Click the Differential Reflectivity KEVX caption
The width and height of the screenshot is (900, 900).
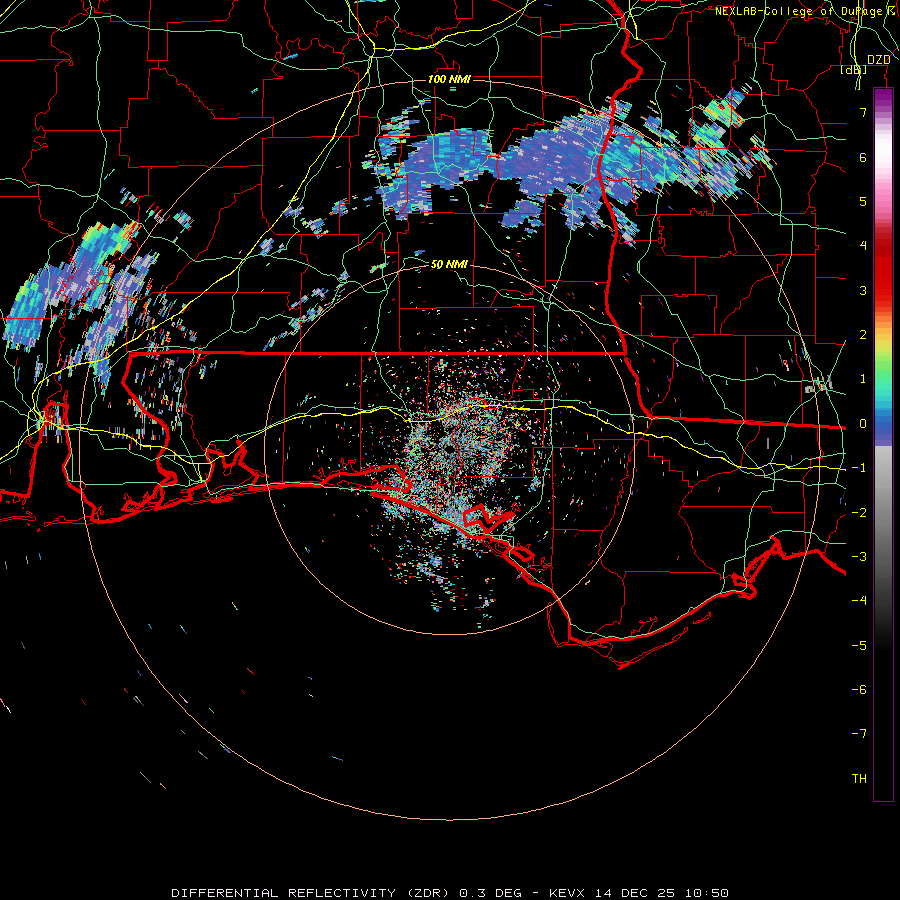pos(450,893)
